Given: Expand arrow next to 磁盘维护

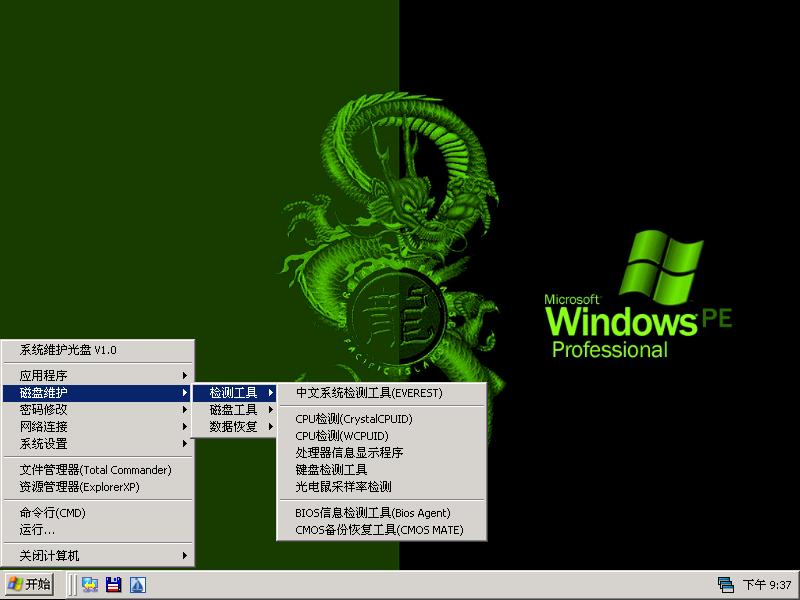Looking at the screenshot, I should pyautogui.click(x=185, y=393).
